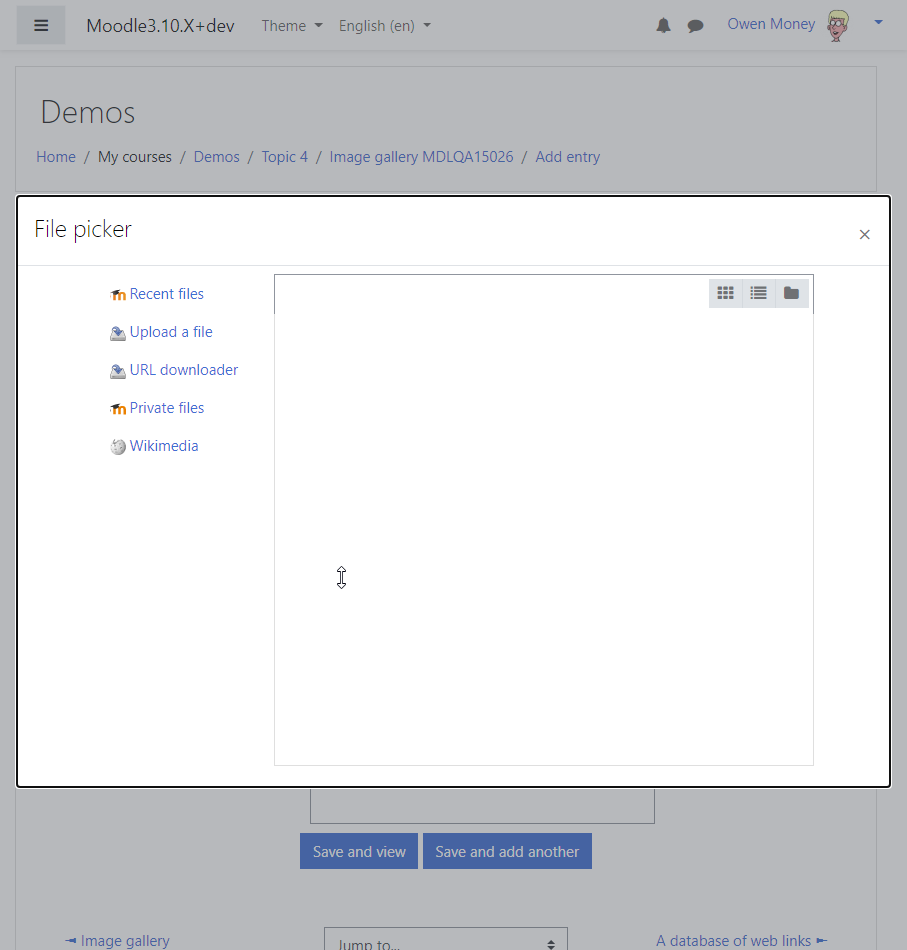Viewport: 907px width, 950px height.
Task: Click the URL downloader icon
Action: point(118,371)
